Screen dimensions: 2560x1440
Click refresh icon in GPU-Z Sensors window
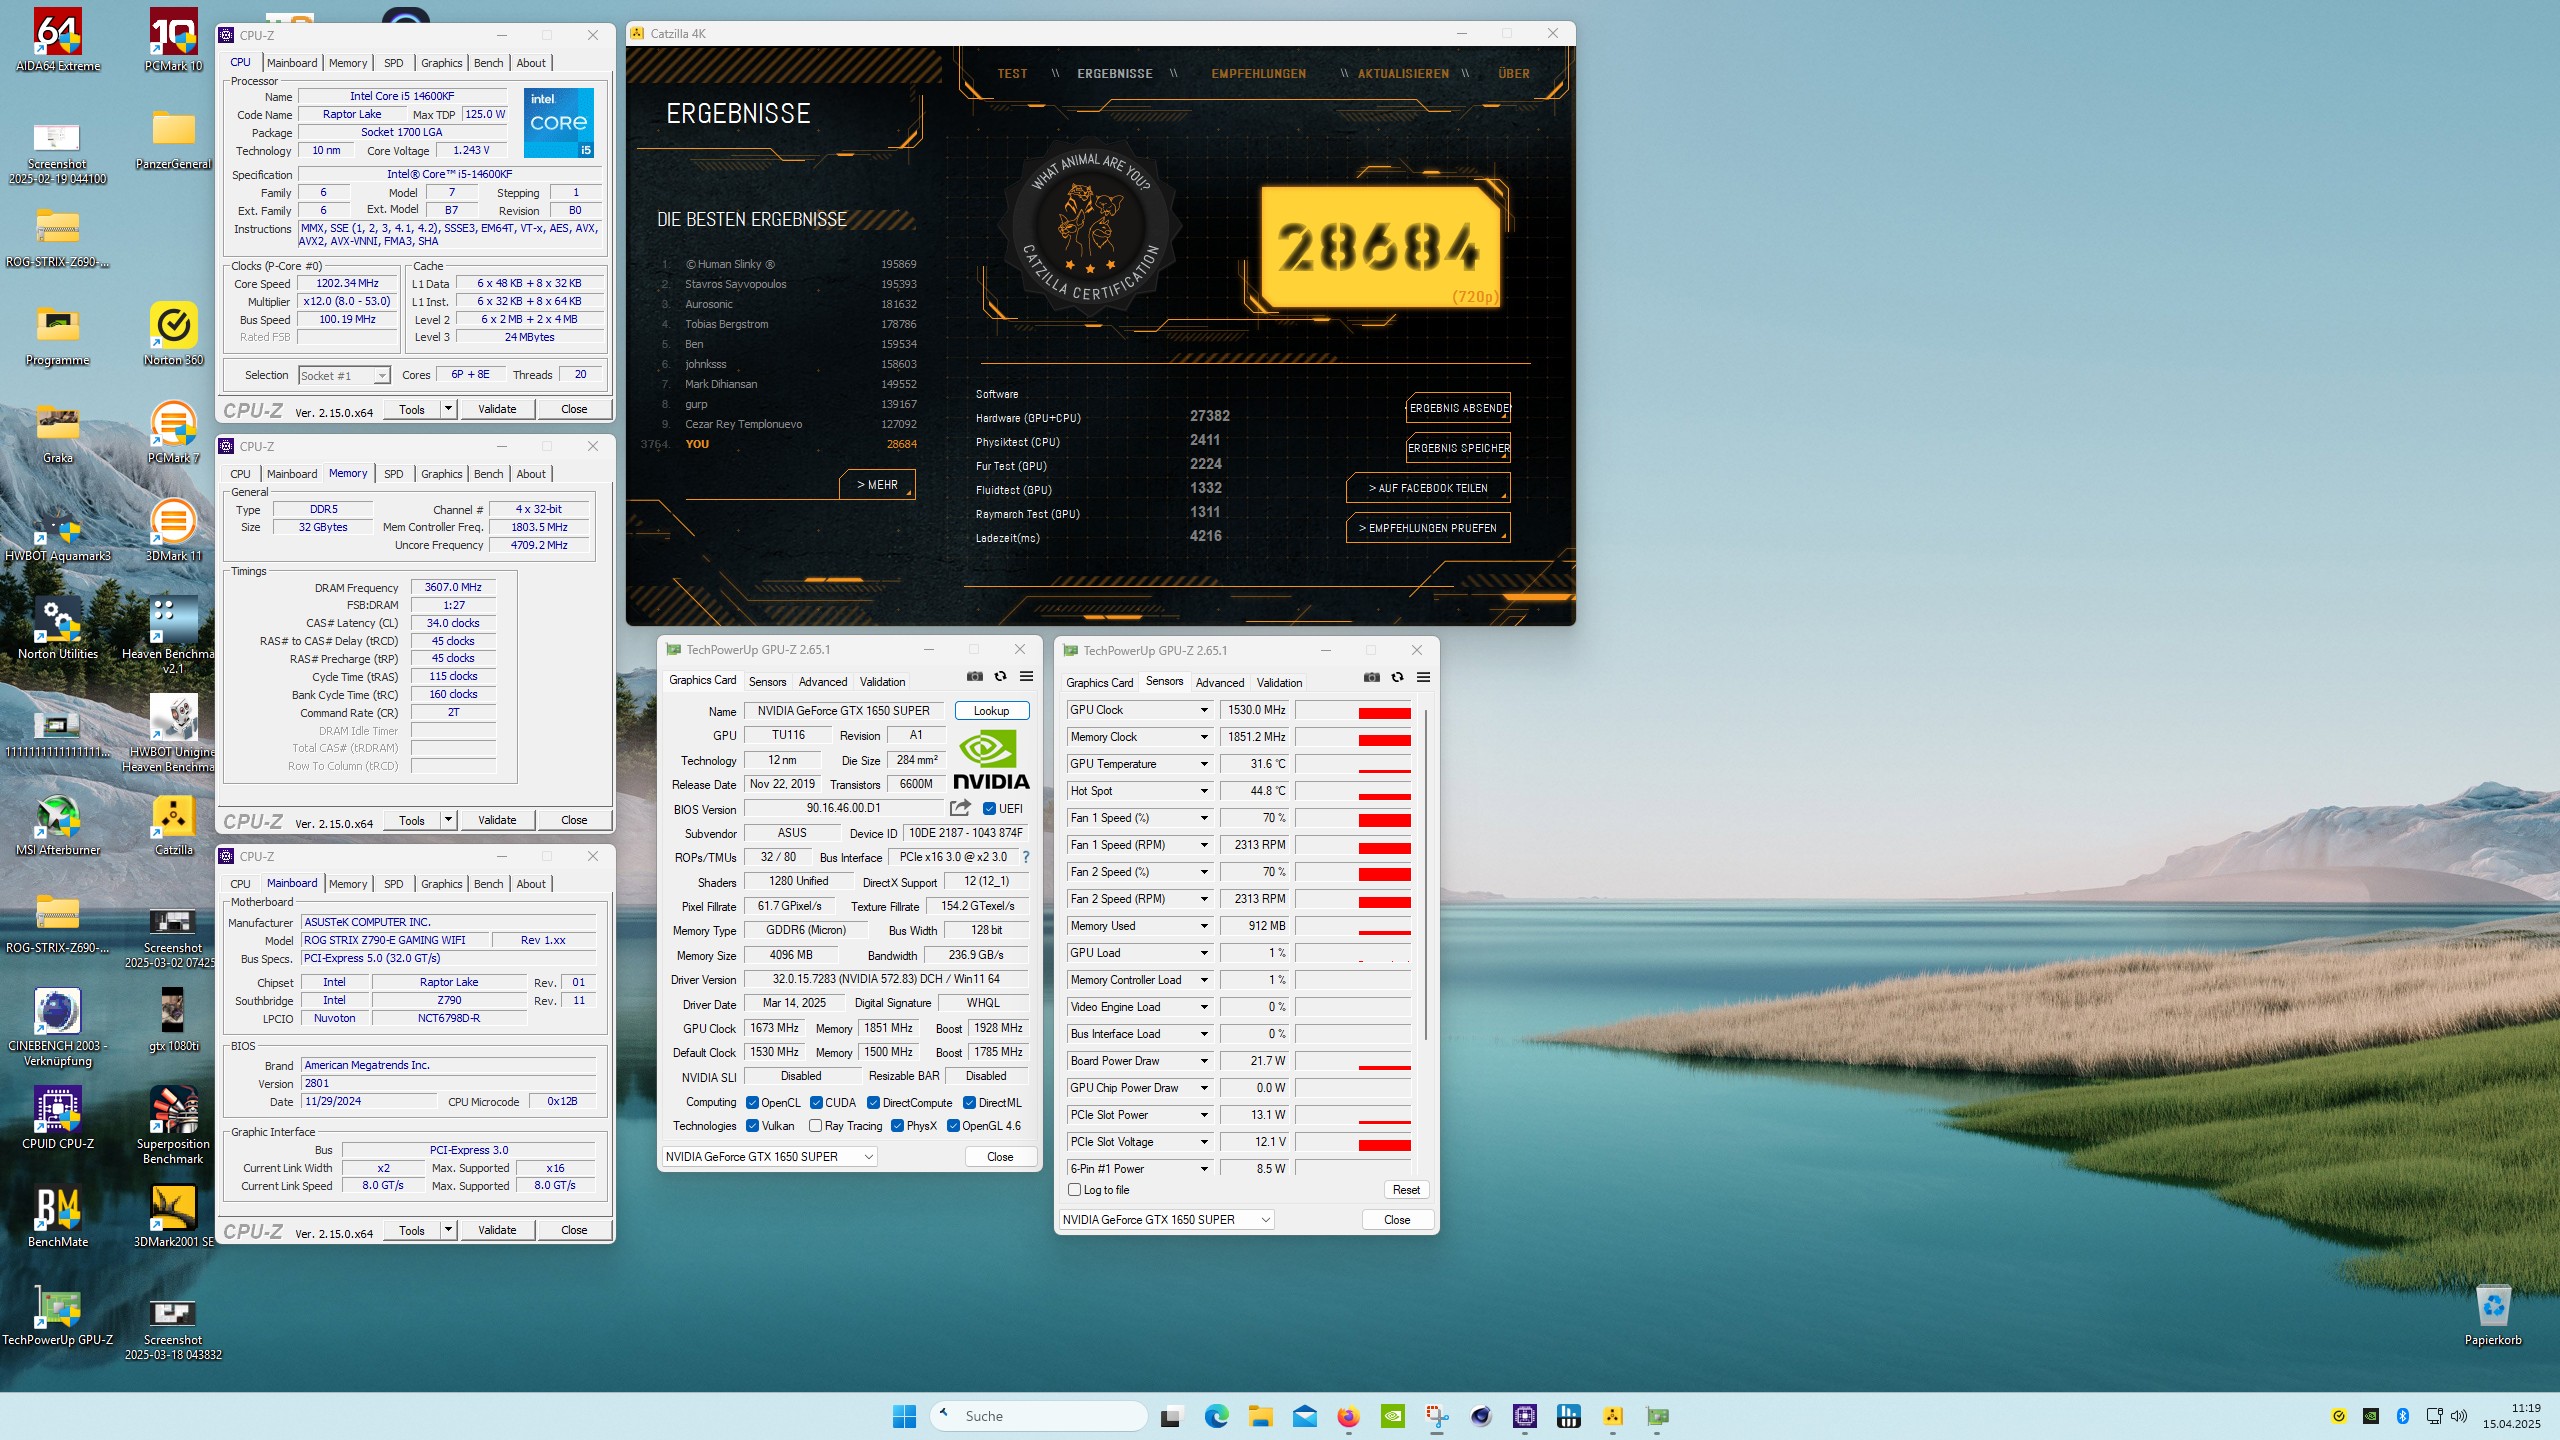click(x=1397, y=678)
